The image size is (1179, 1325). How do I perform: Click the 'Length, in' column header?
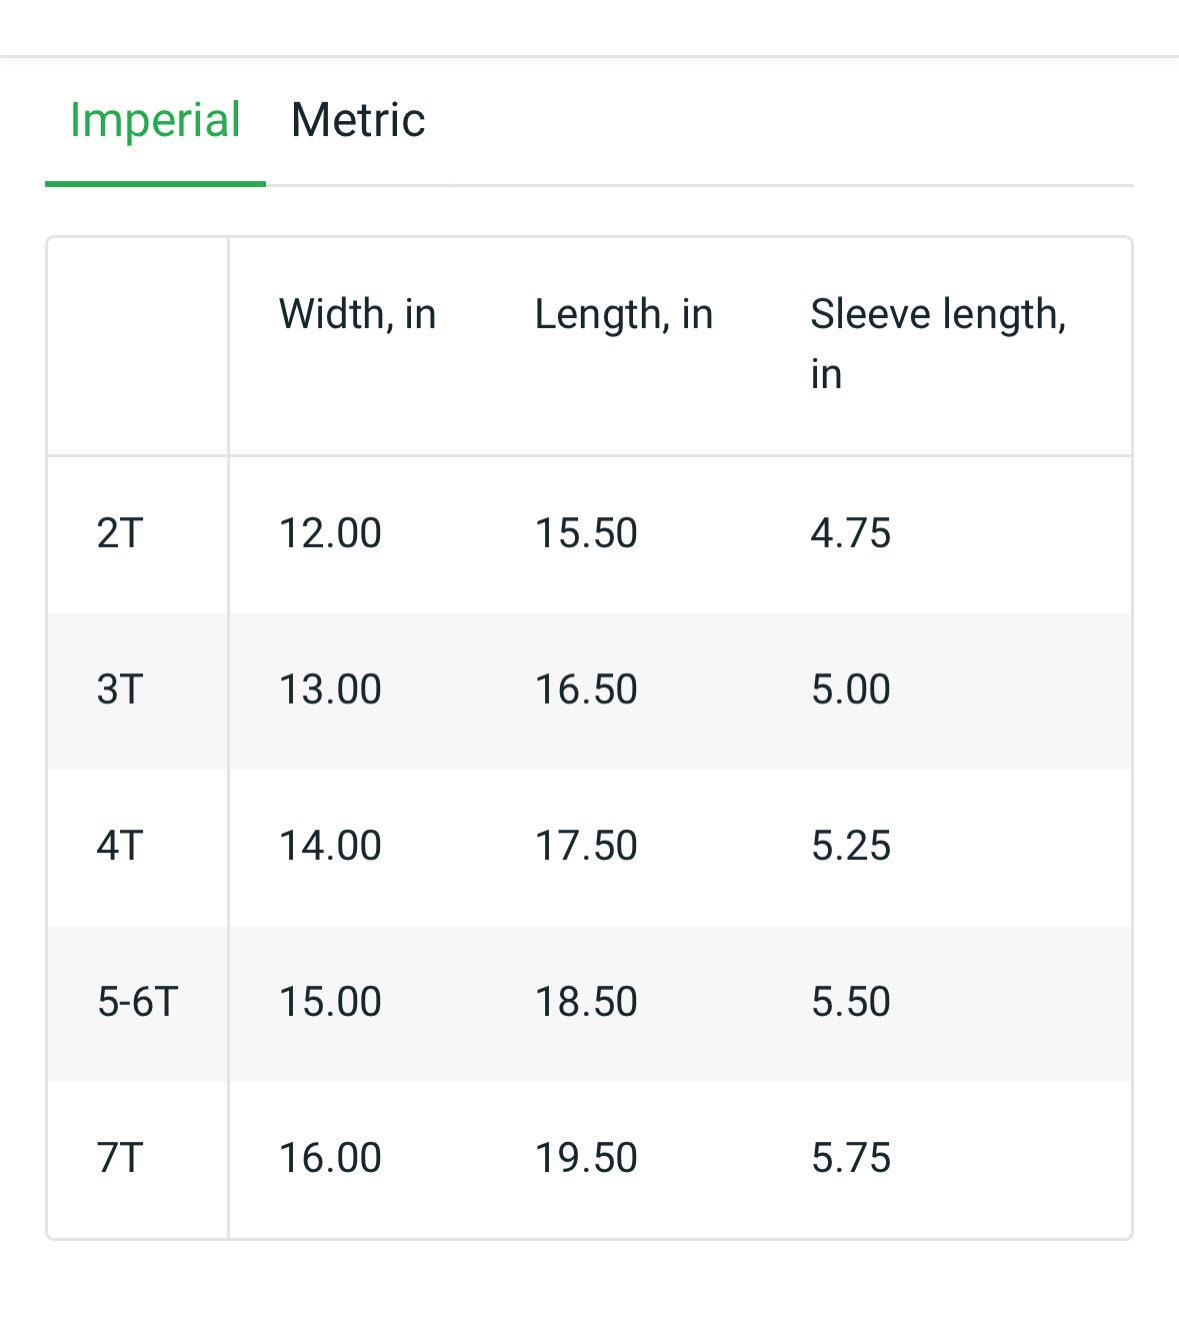(x=623, y=314)
